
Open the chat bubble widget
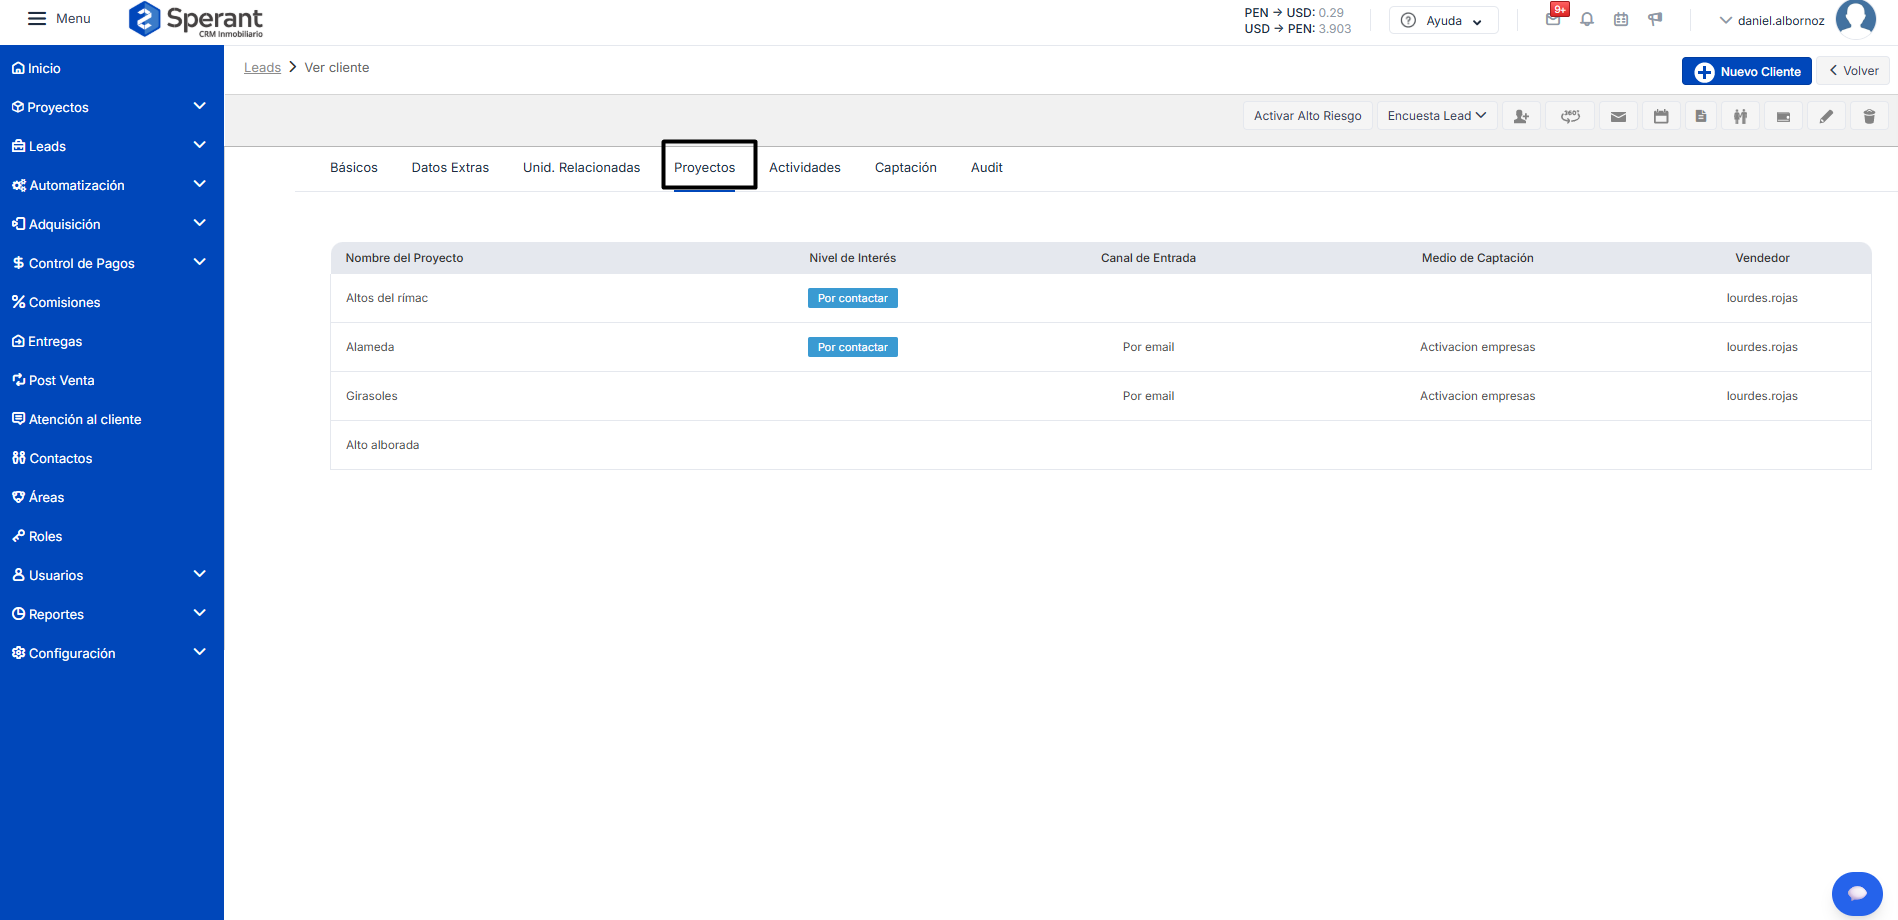(x=1857, y=893)
